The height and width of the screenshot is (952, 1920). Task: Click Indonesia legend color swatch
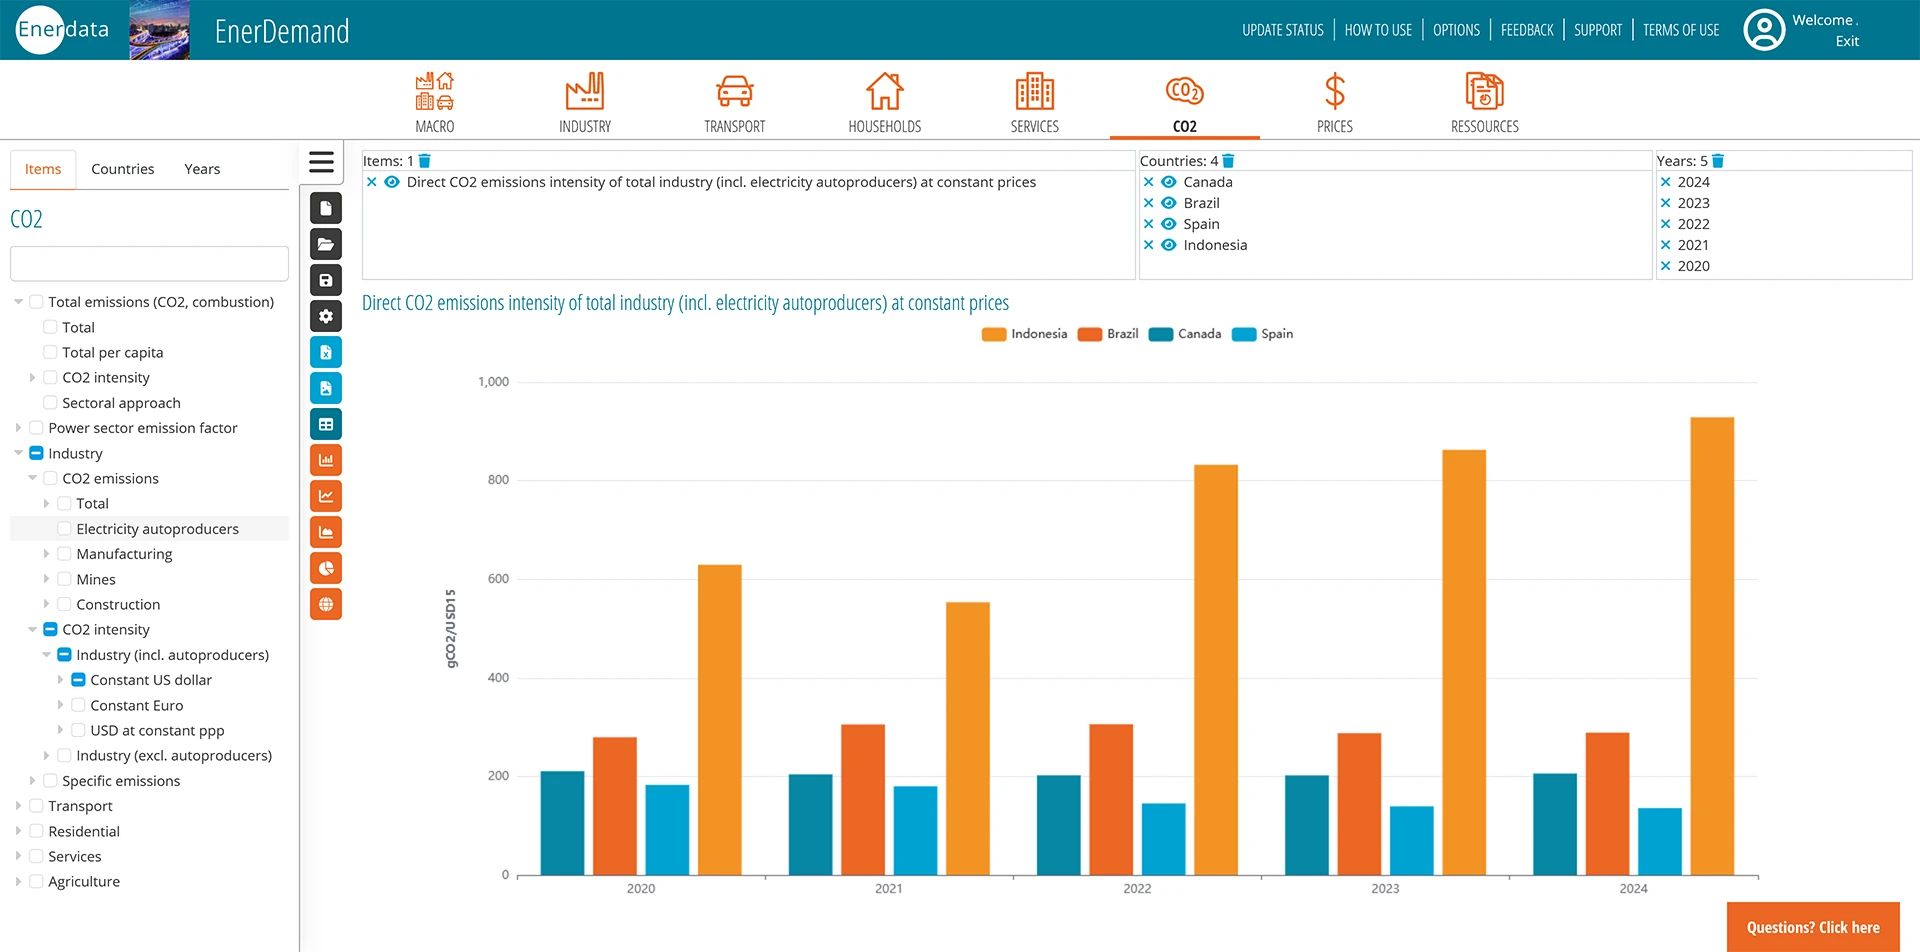[993, 334]
